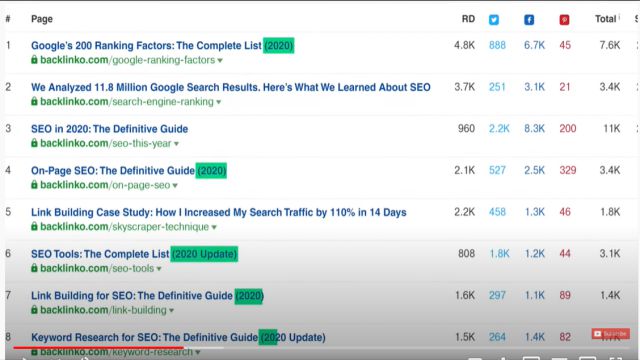
Task: Open the on-page-seo URL dropdown caret
Action: 175,185
